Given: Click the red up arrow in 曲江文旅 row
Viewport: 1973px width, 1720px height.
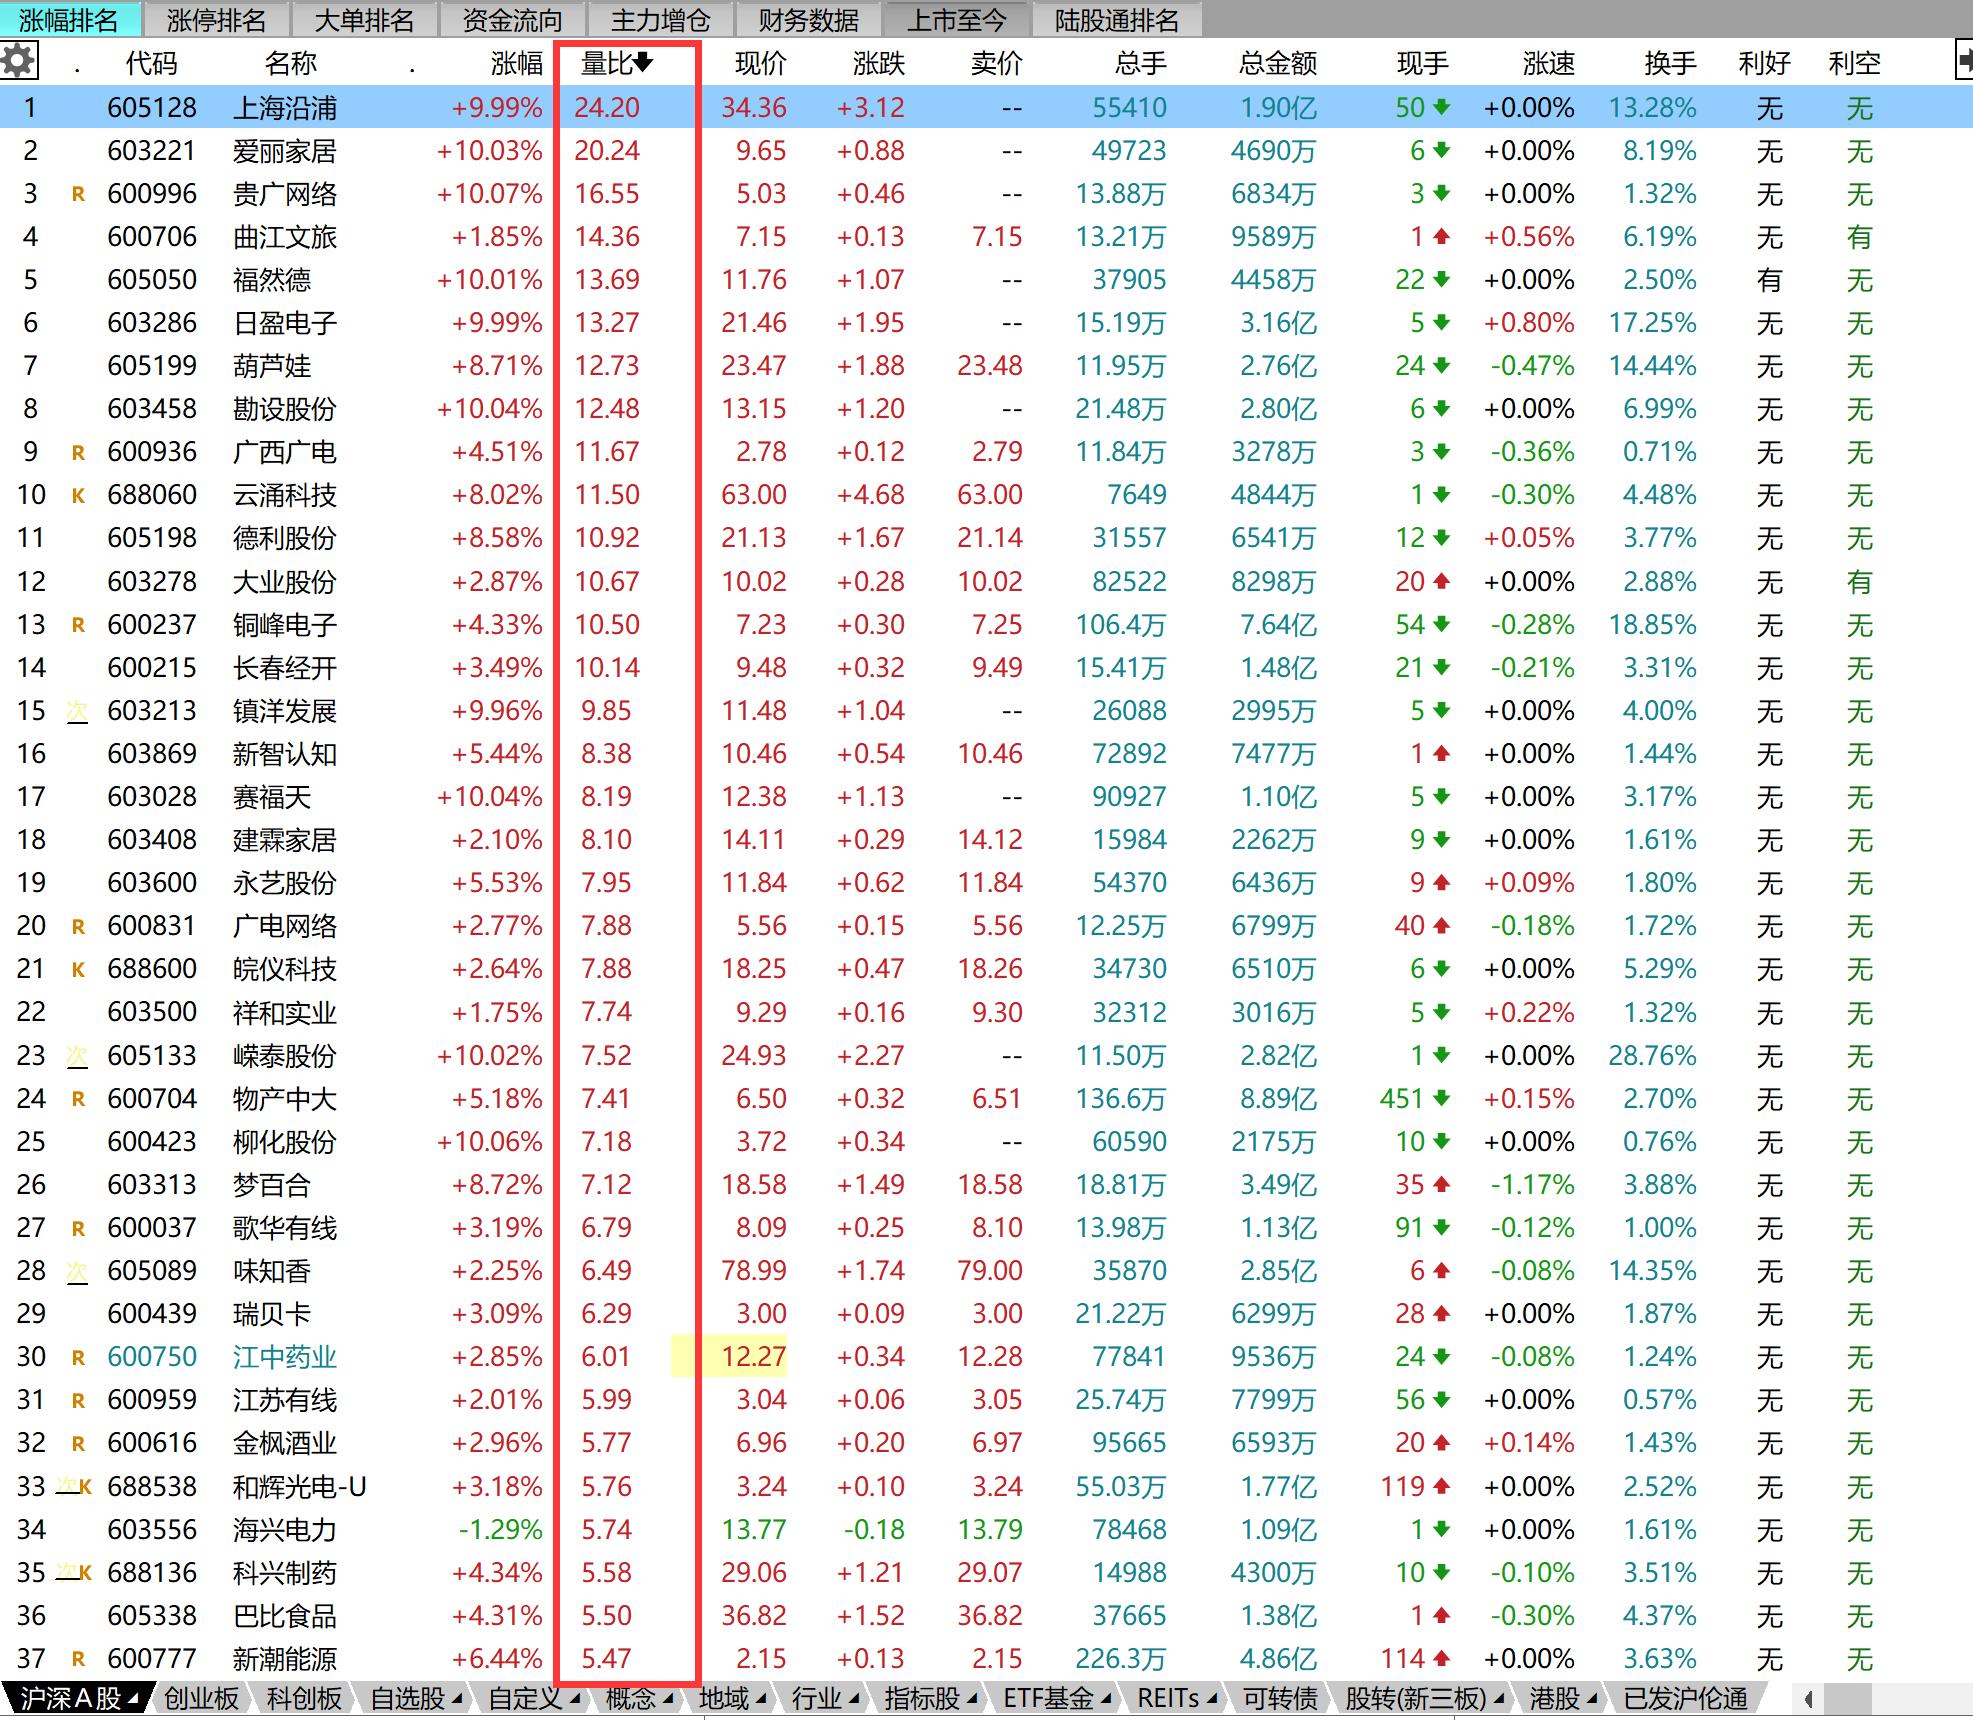Looking at the screenshot, I should coord(1441,237).
